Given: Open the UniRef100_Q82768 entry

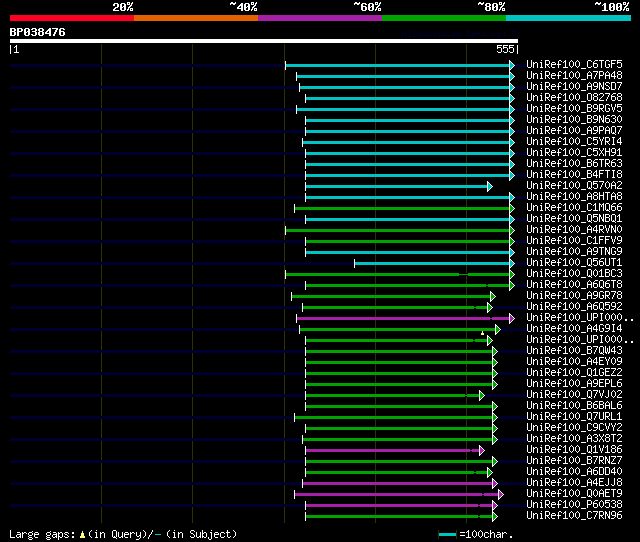Looking at the screenshot, I should [574, 98].
